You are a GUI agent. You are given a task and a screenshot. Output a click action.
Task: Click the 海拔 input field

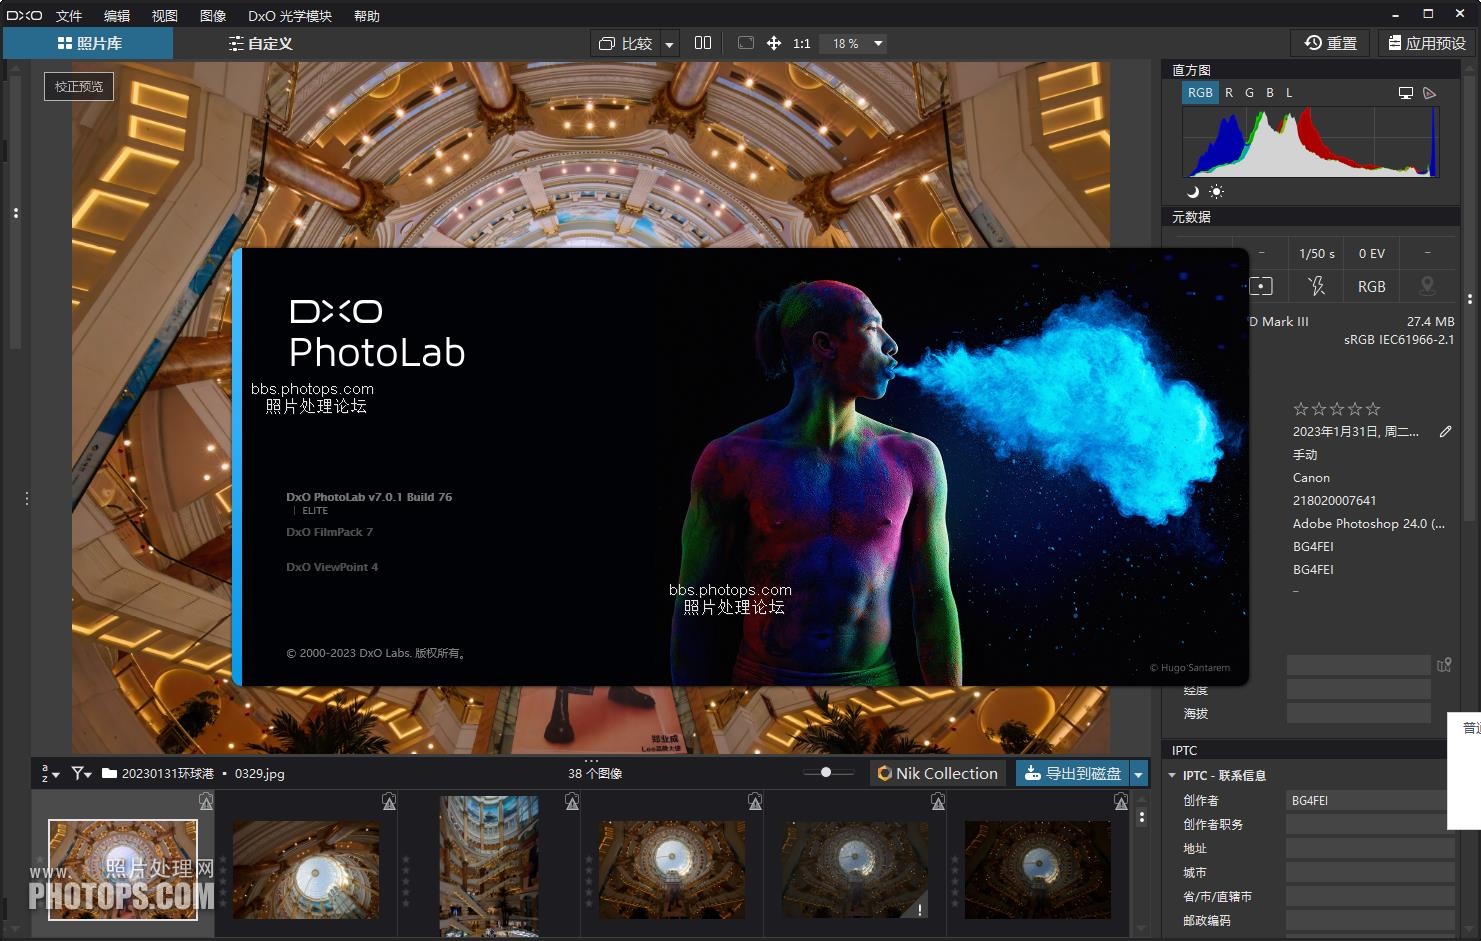(1358, 713)
